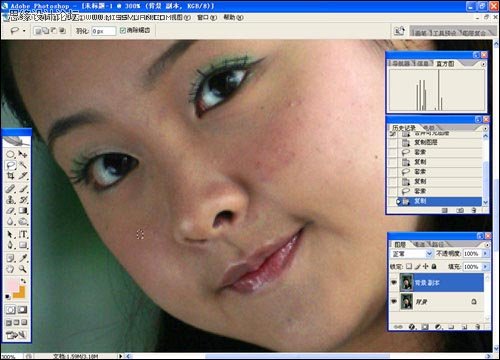The height and width of the screenshot is (360, 500).
Task: Select the Lasso tool in the toolbox
Action: [x=11, y=165]
